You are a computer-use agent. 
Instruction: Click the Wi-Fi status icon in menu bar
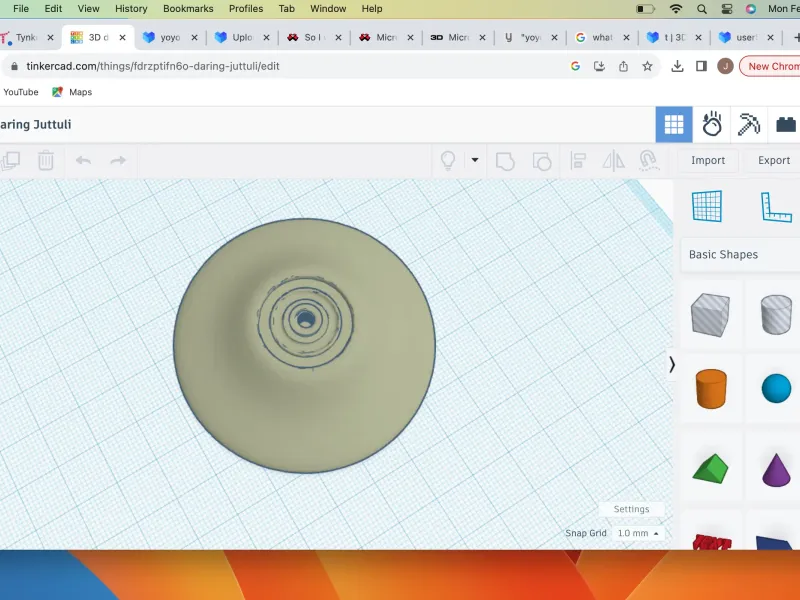676,9
